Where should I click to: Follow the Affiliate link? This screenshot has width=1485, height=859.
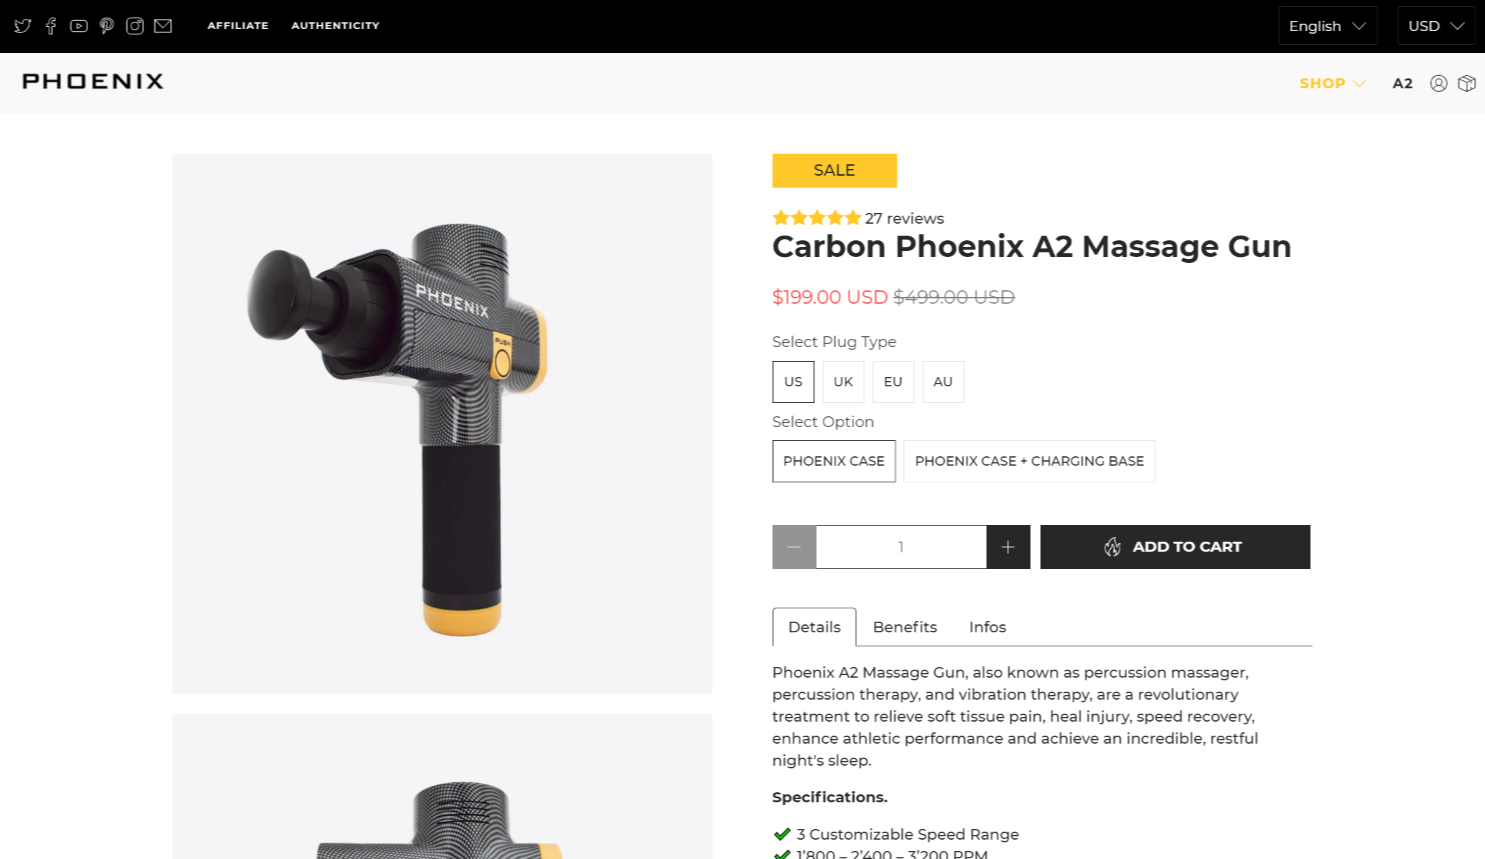[x=238, y=26]
